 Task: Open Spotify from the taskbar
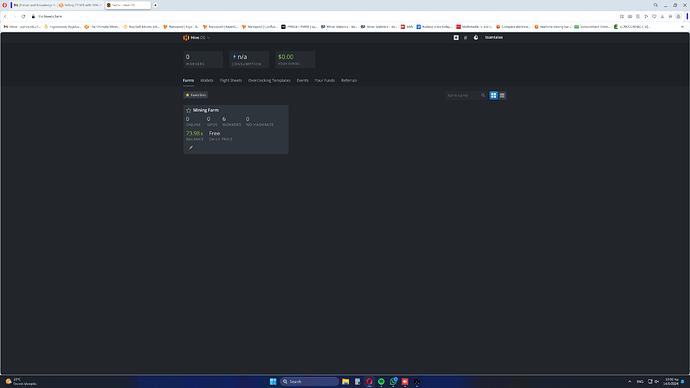(x=381, y=381)
